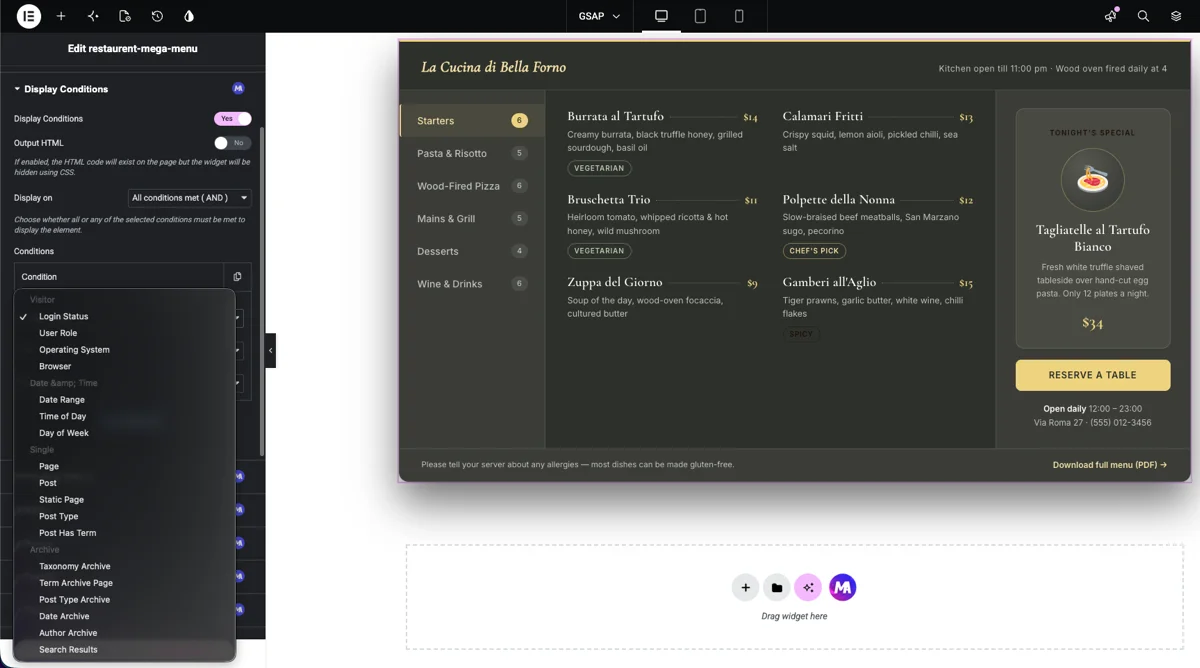Open the Pasta & Risotto category

coord(472,153)
